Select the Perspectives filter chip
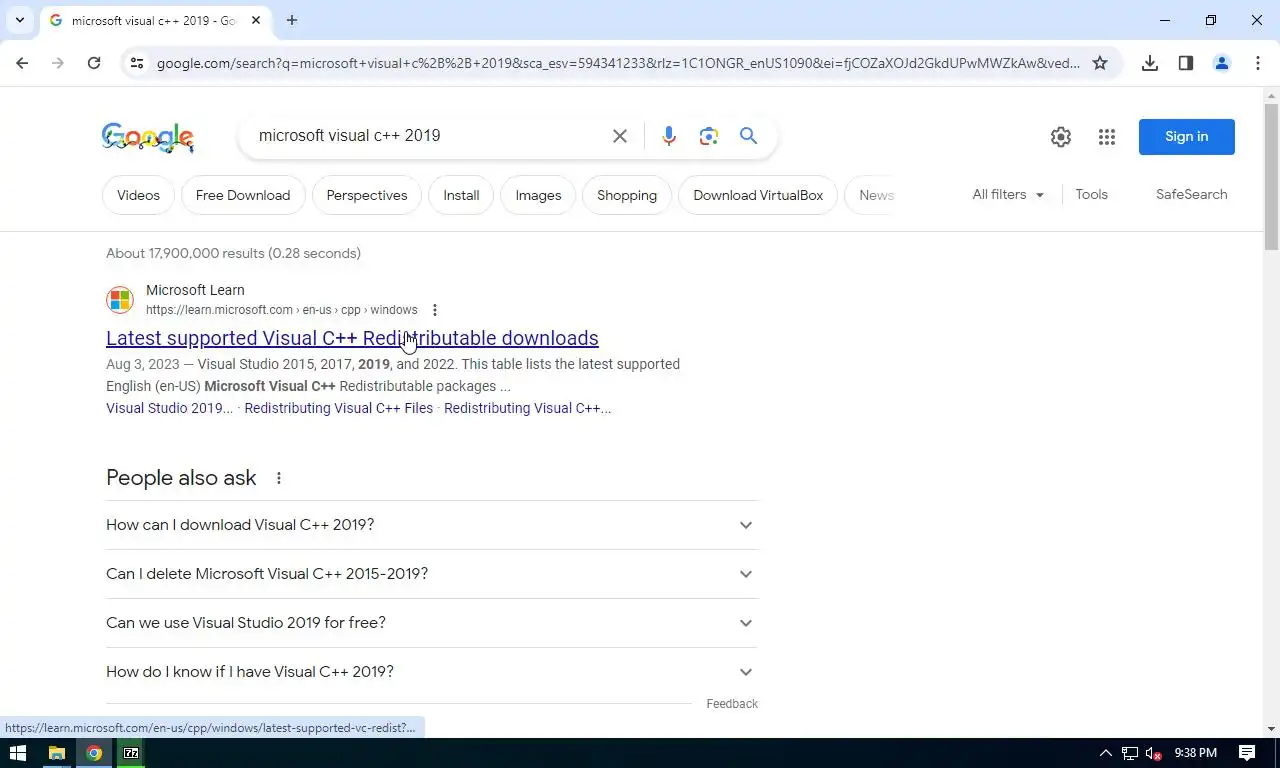Image resolution: width=1280 pixels, height=768 pixels. pos(367,195)
